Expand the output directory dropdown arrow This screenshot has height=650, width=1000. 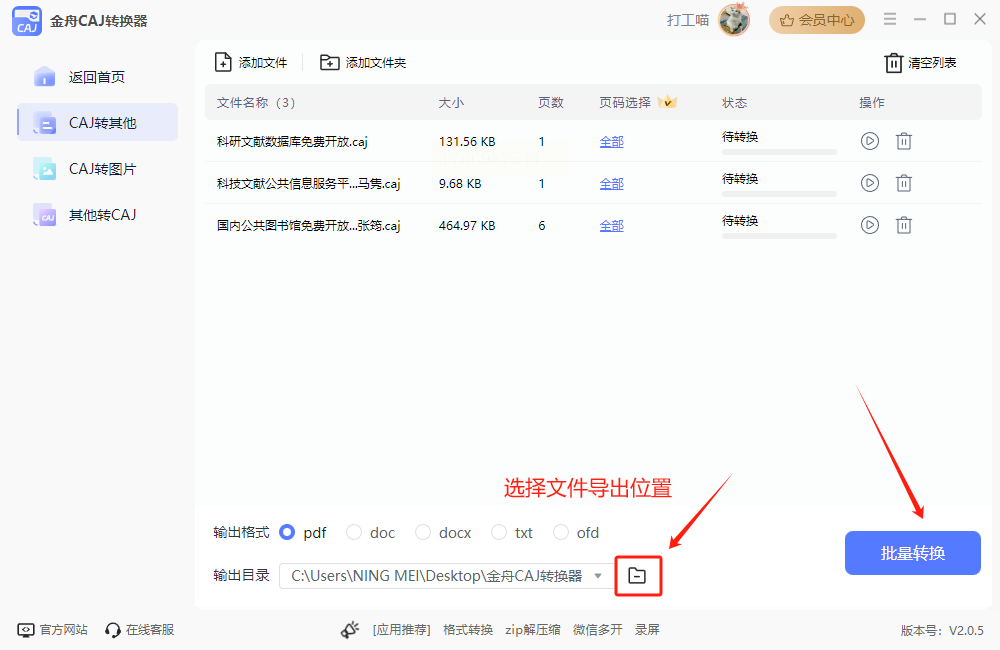[x=598, y=576]
